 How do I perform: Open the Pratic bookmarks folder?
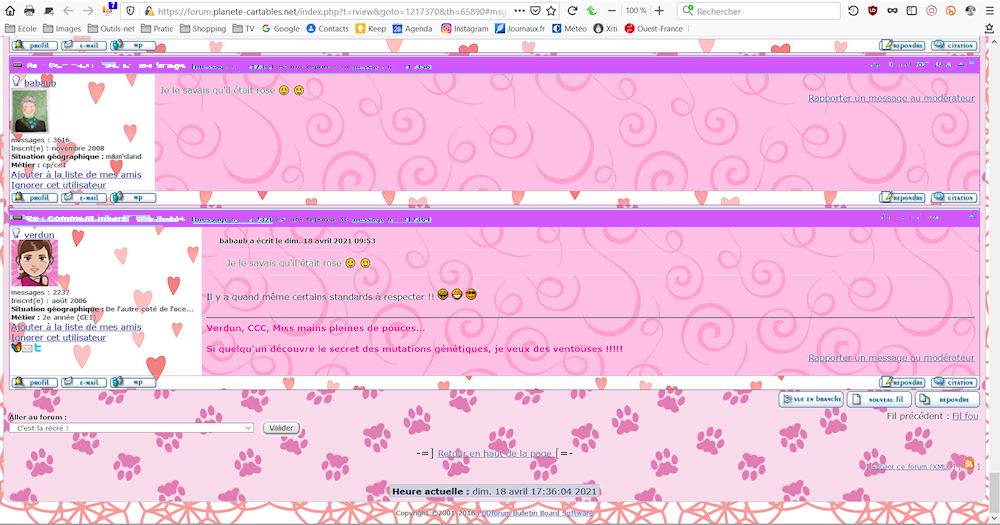157,29
